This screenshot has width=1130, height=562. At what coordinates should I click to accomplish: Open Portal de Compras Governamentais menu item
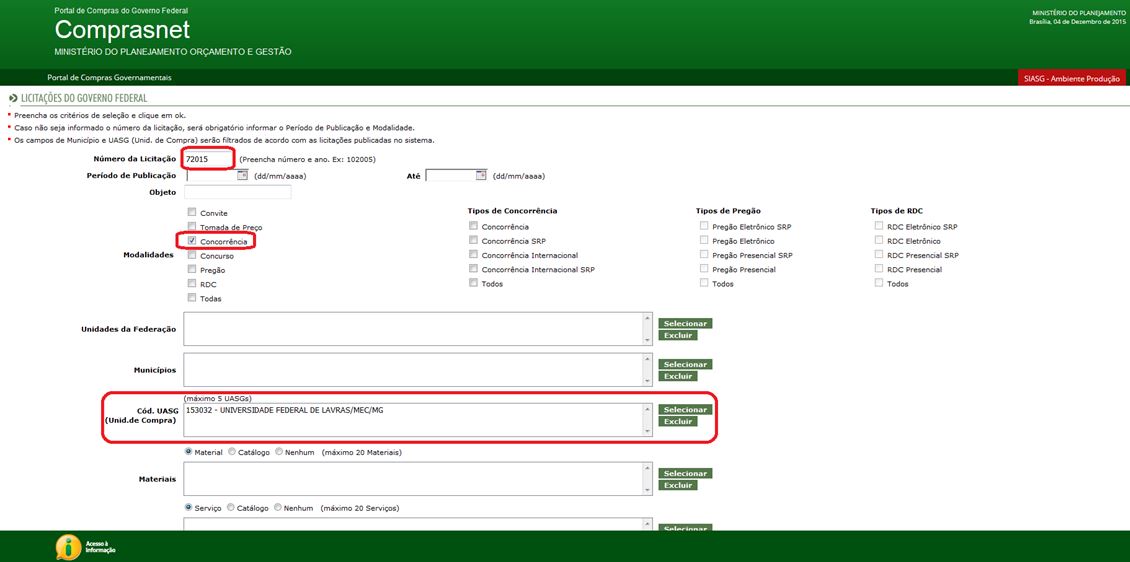coord(109,78)
